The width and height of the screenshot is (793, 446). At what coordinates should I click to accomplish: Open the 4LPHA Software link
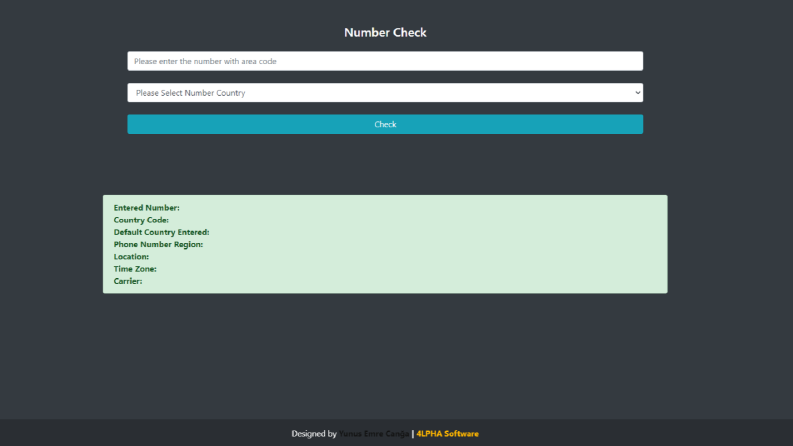click(x=448, y=434)
